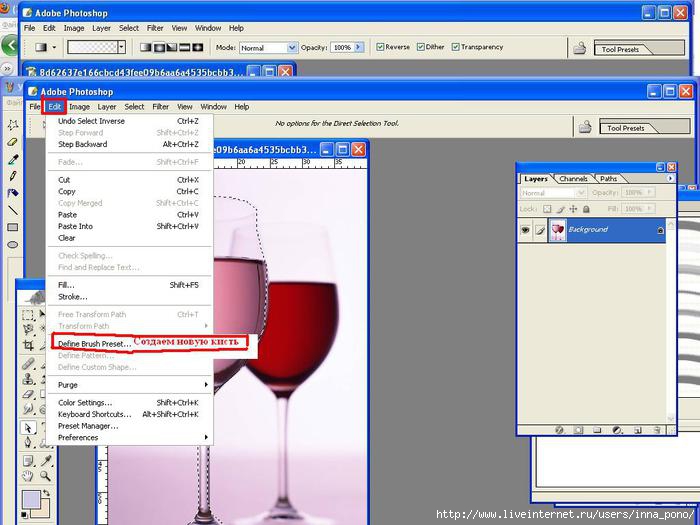The image size is (700, 525).
Task: Create a new layer icon
Action: point(638,430)
